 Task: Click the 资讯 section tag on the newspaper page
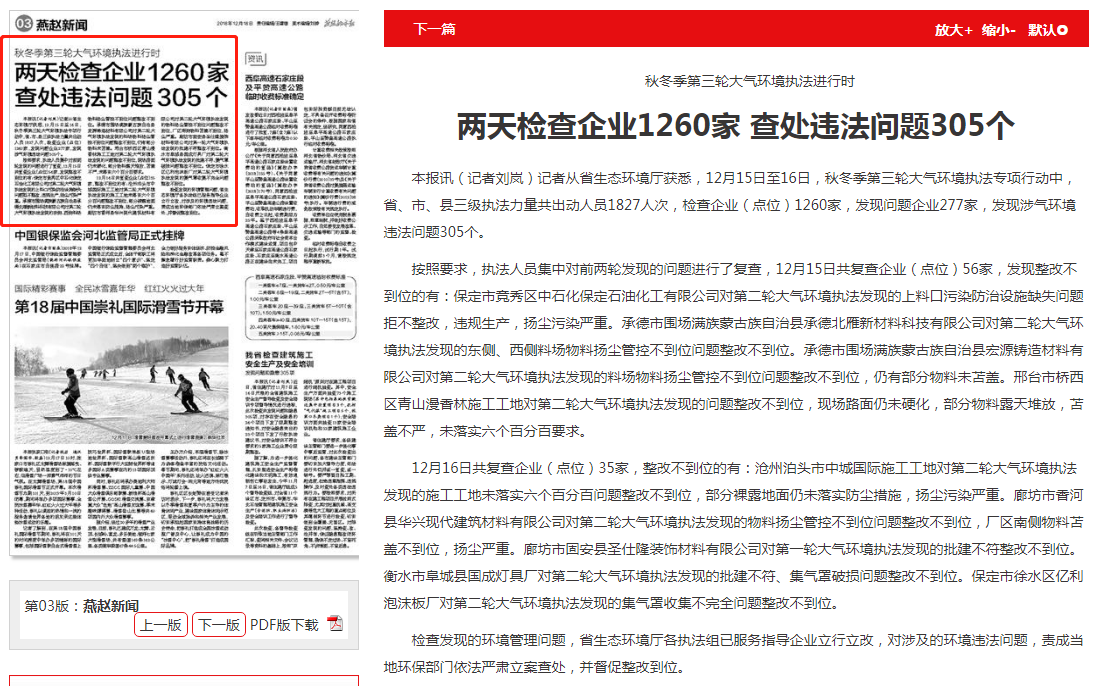click(x=256, y=59)
